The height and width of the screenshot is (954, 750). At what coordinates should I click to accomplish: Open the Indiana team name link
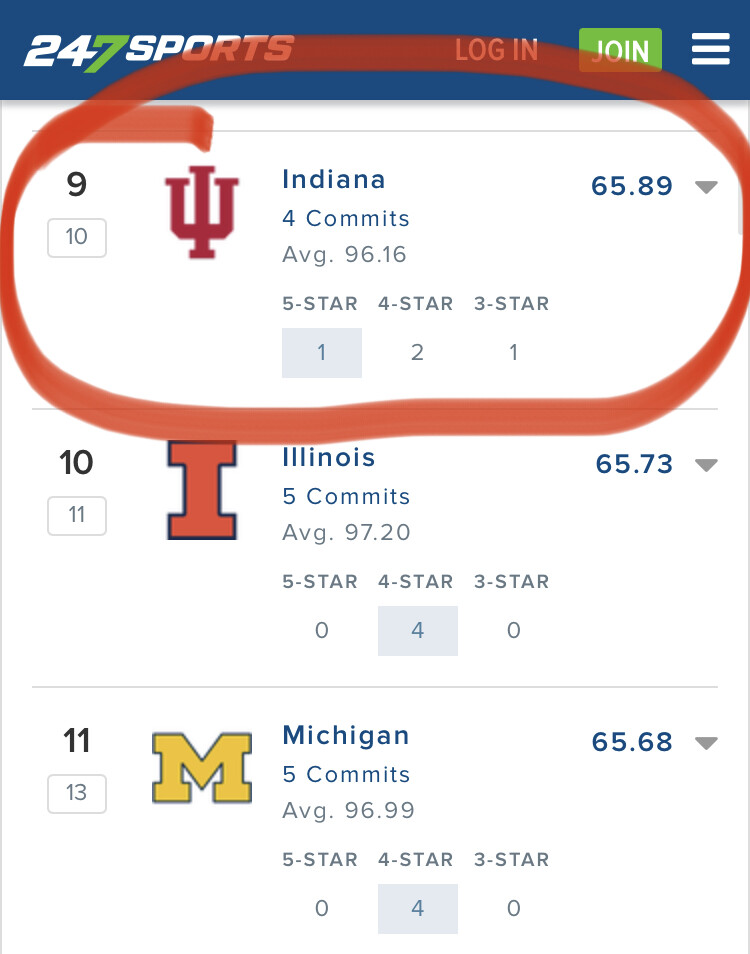(x=334, y=180)
